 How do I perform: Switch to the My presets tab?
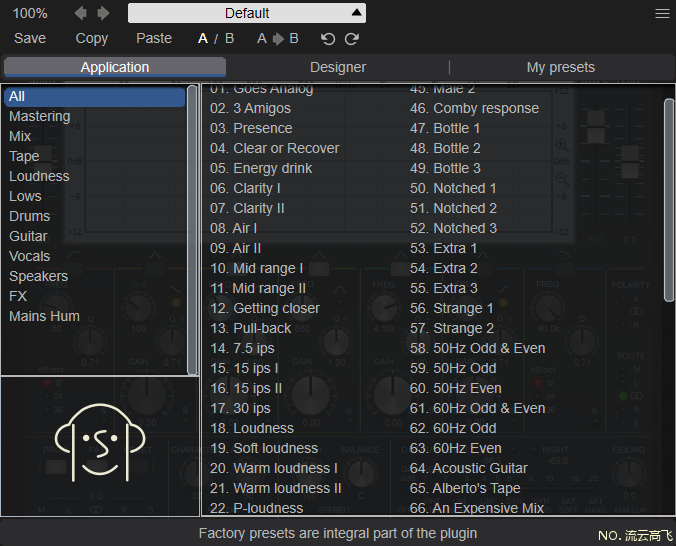click(560, 67)
